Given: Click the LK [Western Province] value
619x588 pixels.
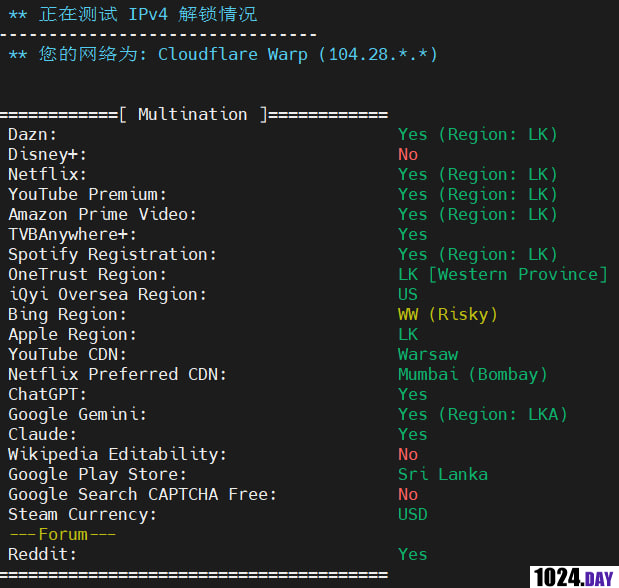Looking at the screenshot, I should 502,274.
